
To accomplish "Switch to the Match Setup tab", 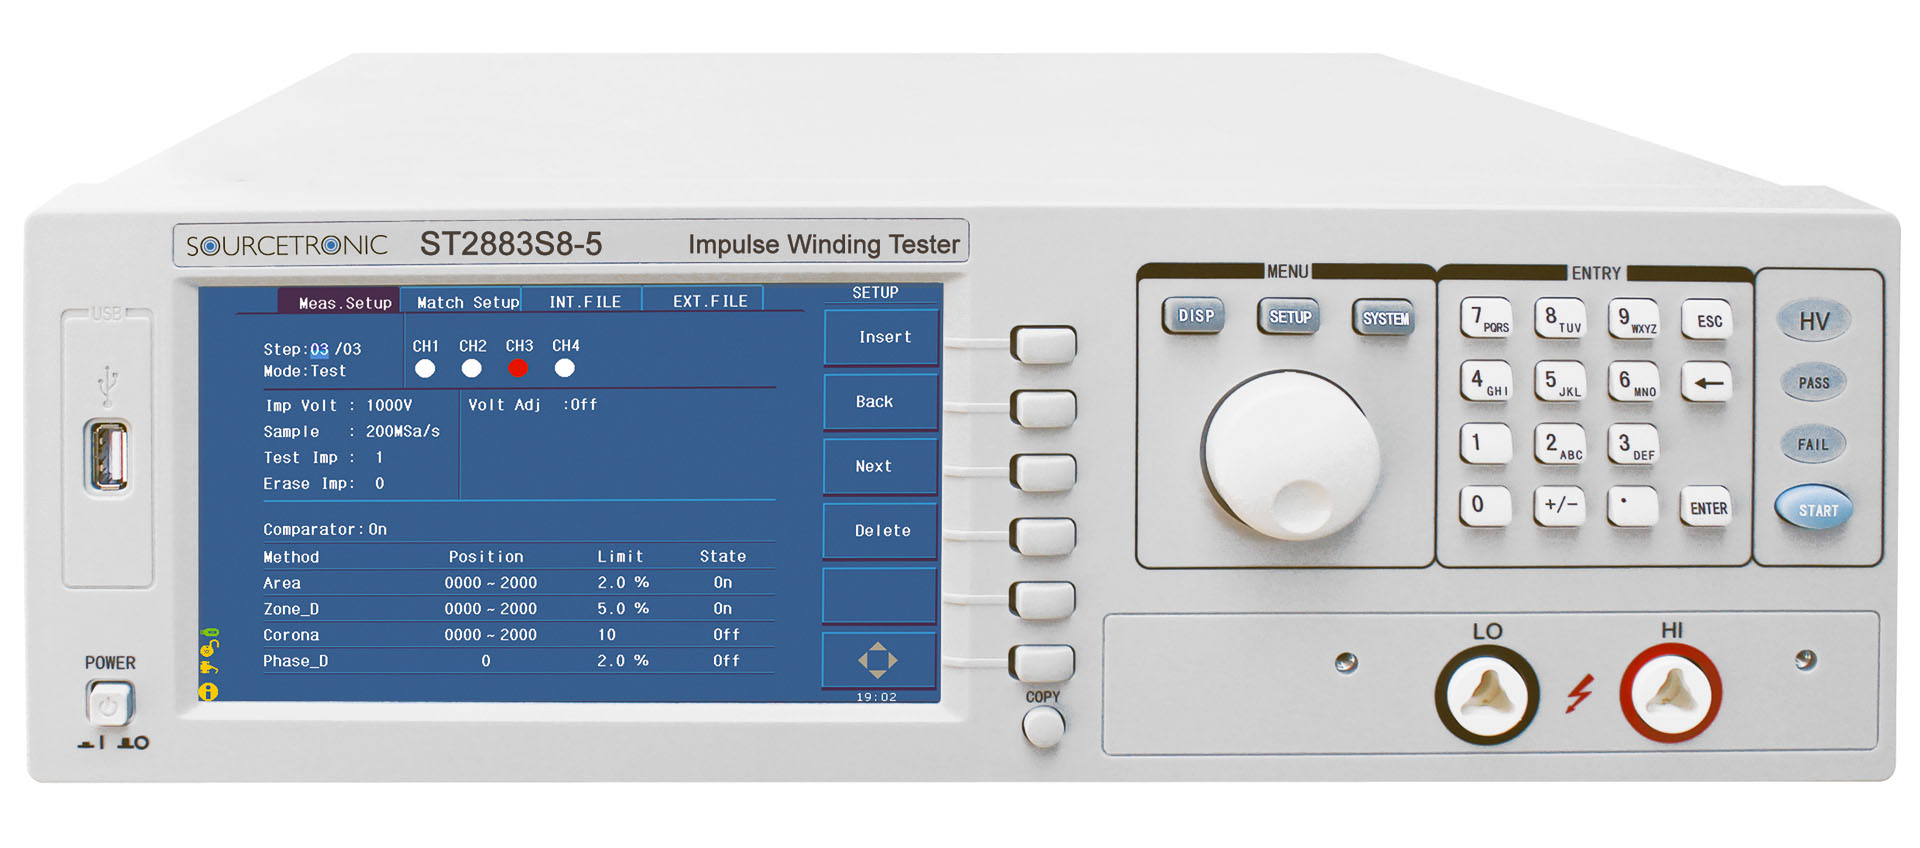I will pos(467,302).
